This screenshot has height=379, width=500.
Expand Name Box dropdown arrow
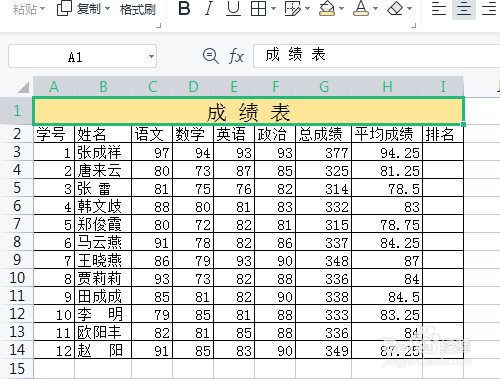coord(151,56)
